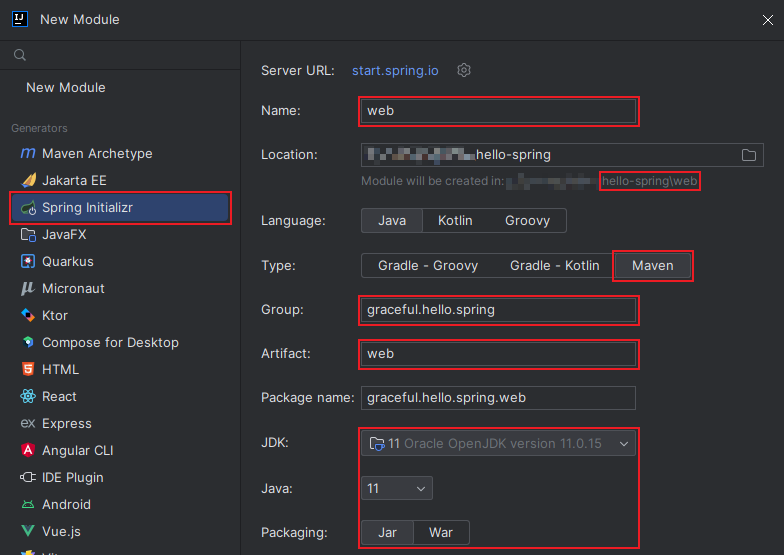
Task: Click the Jakarta EE icon
Action: [x=28, y=180]
